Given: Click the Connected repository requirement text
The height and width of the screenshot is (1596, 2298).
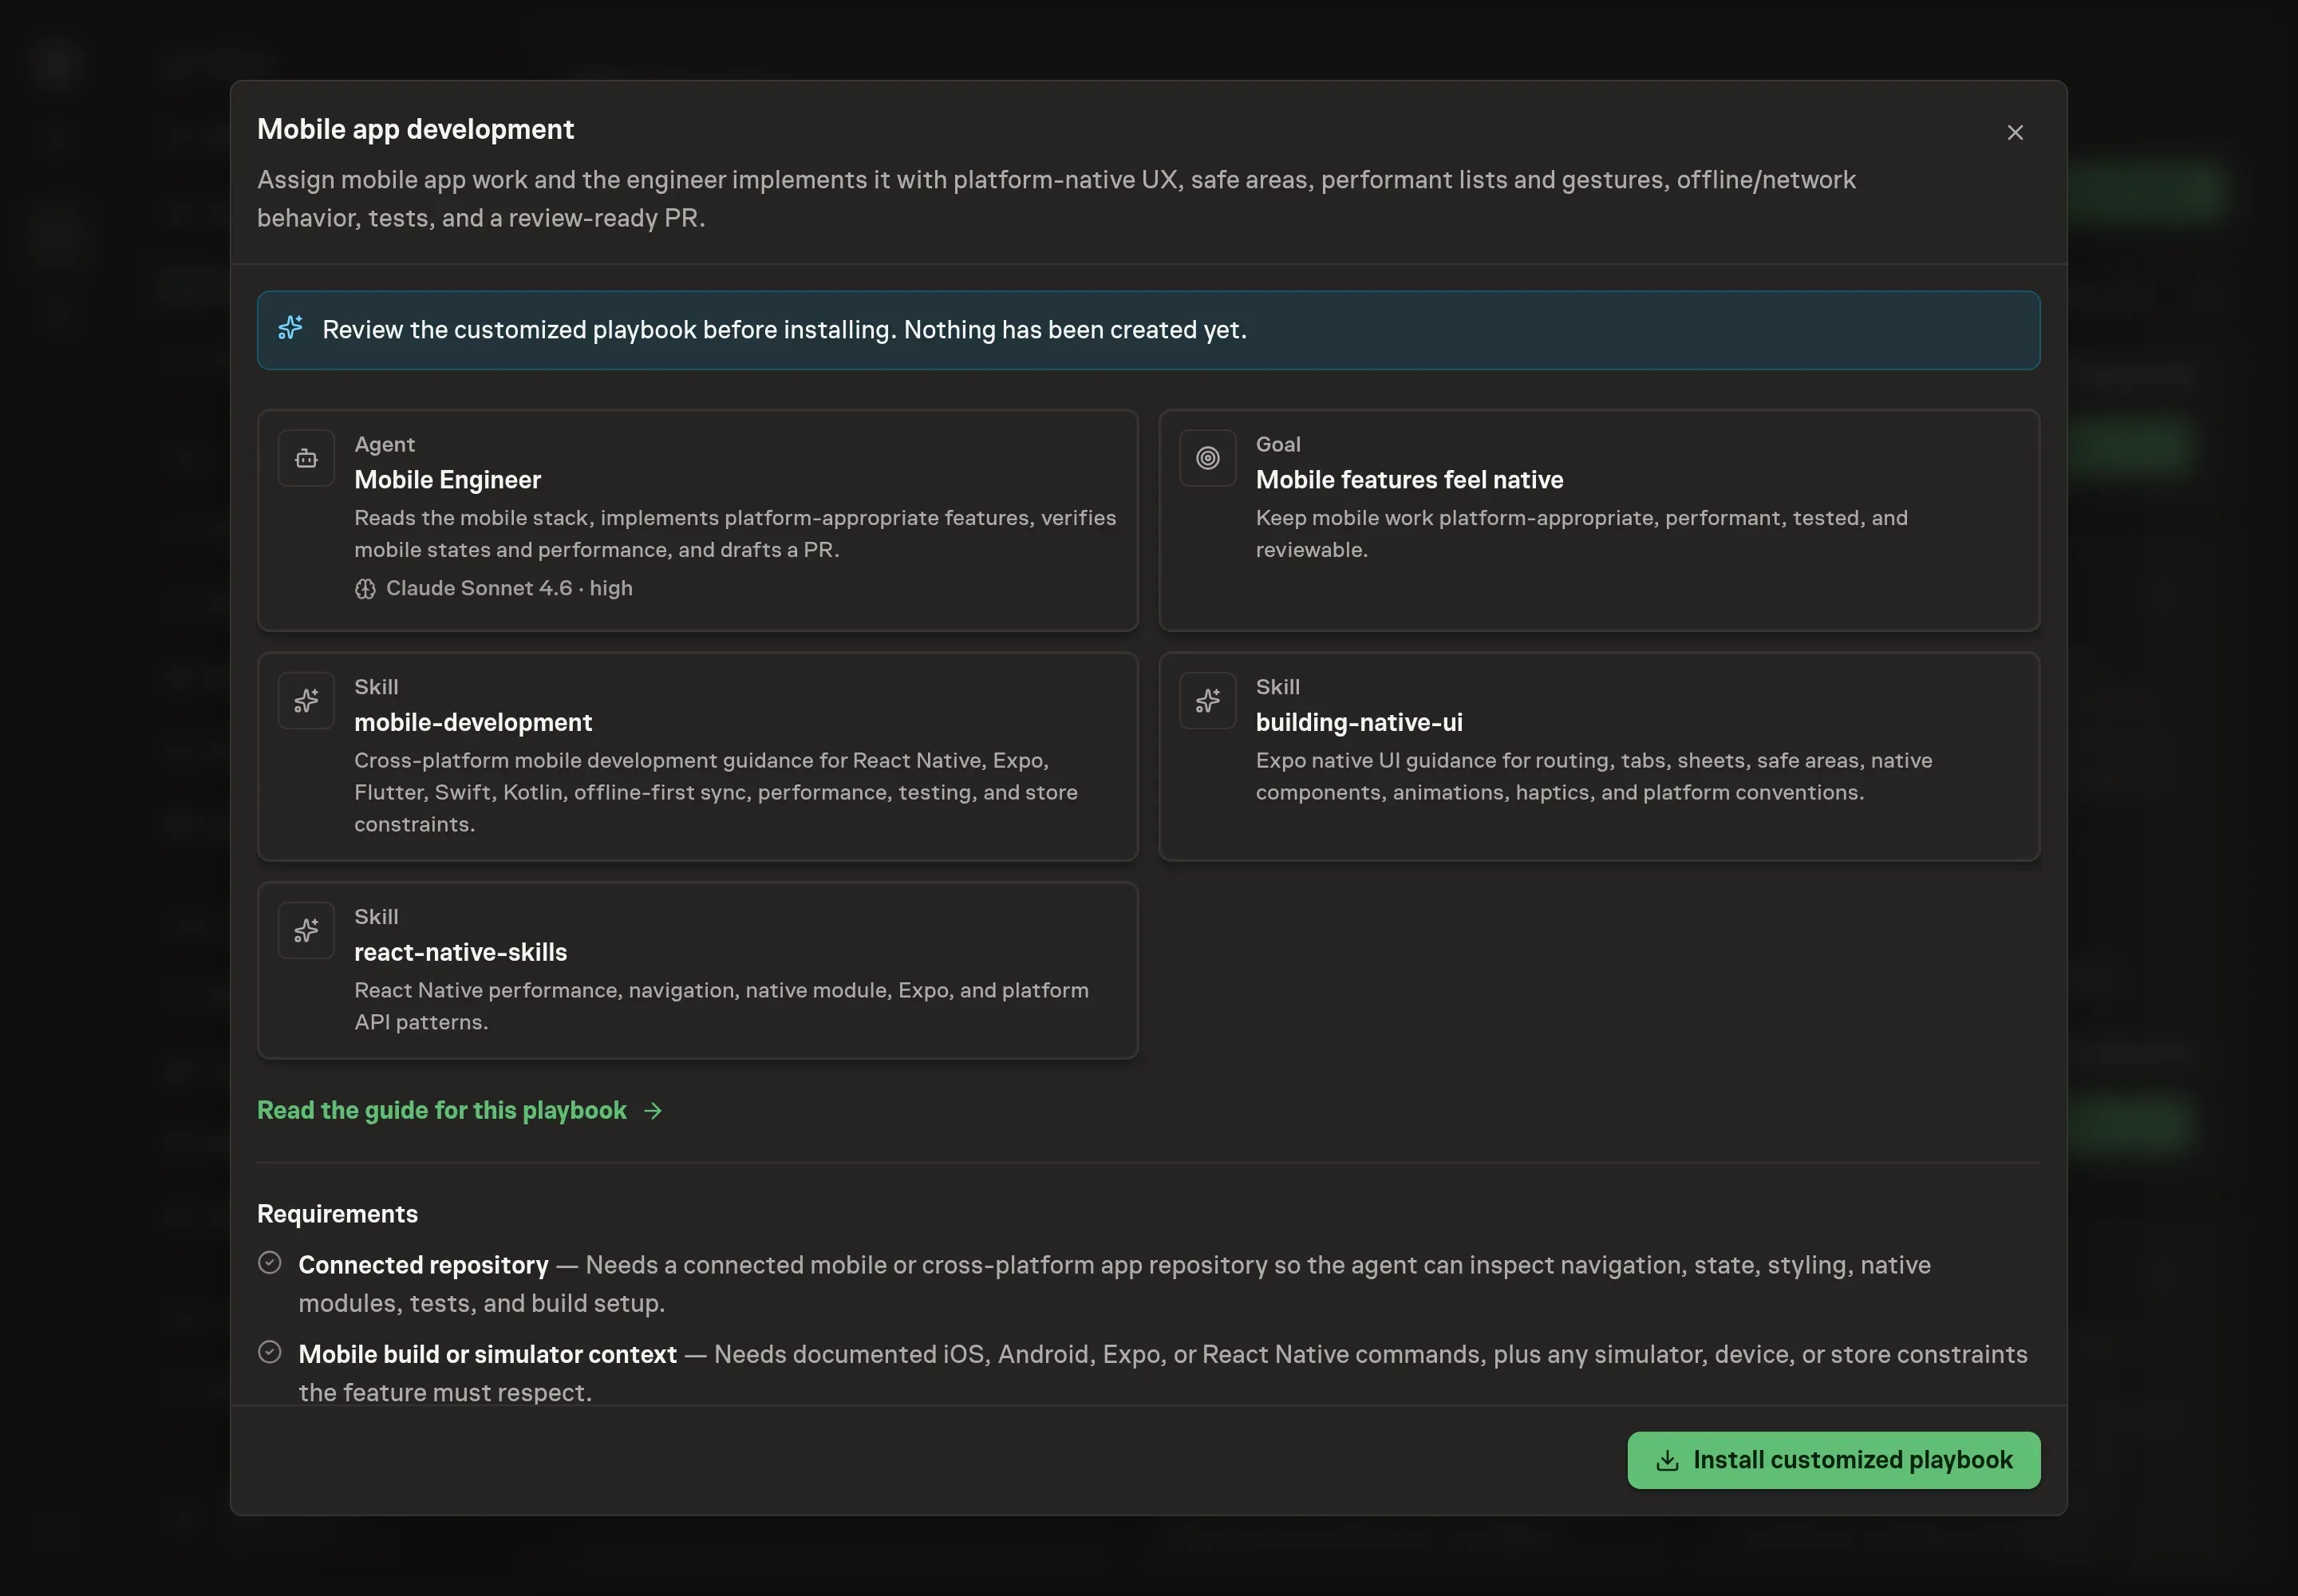Looking at the screenshot, I should (x=1114, y=1284).
